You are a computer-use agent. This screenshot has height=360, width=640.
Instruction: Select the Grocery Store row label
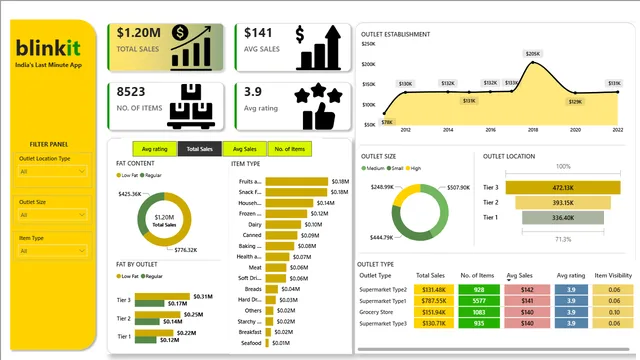click(x=376, y=312)
